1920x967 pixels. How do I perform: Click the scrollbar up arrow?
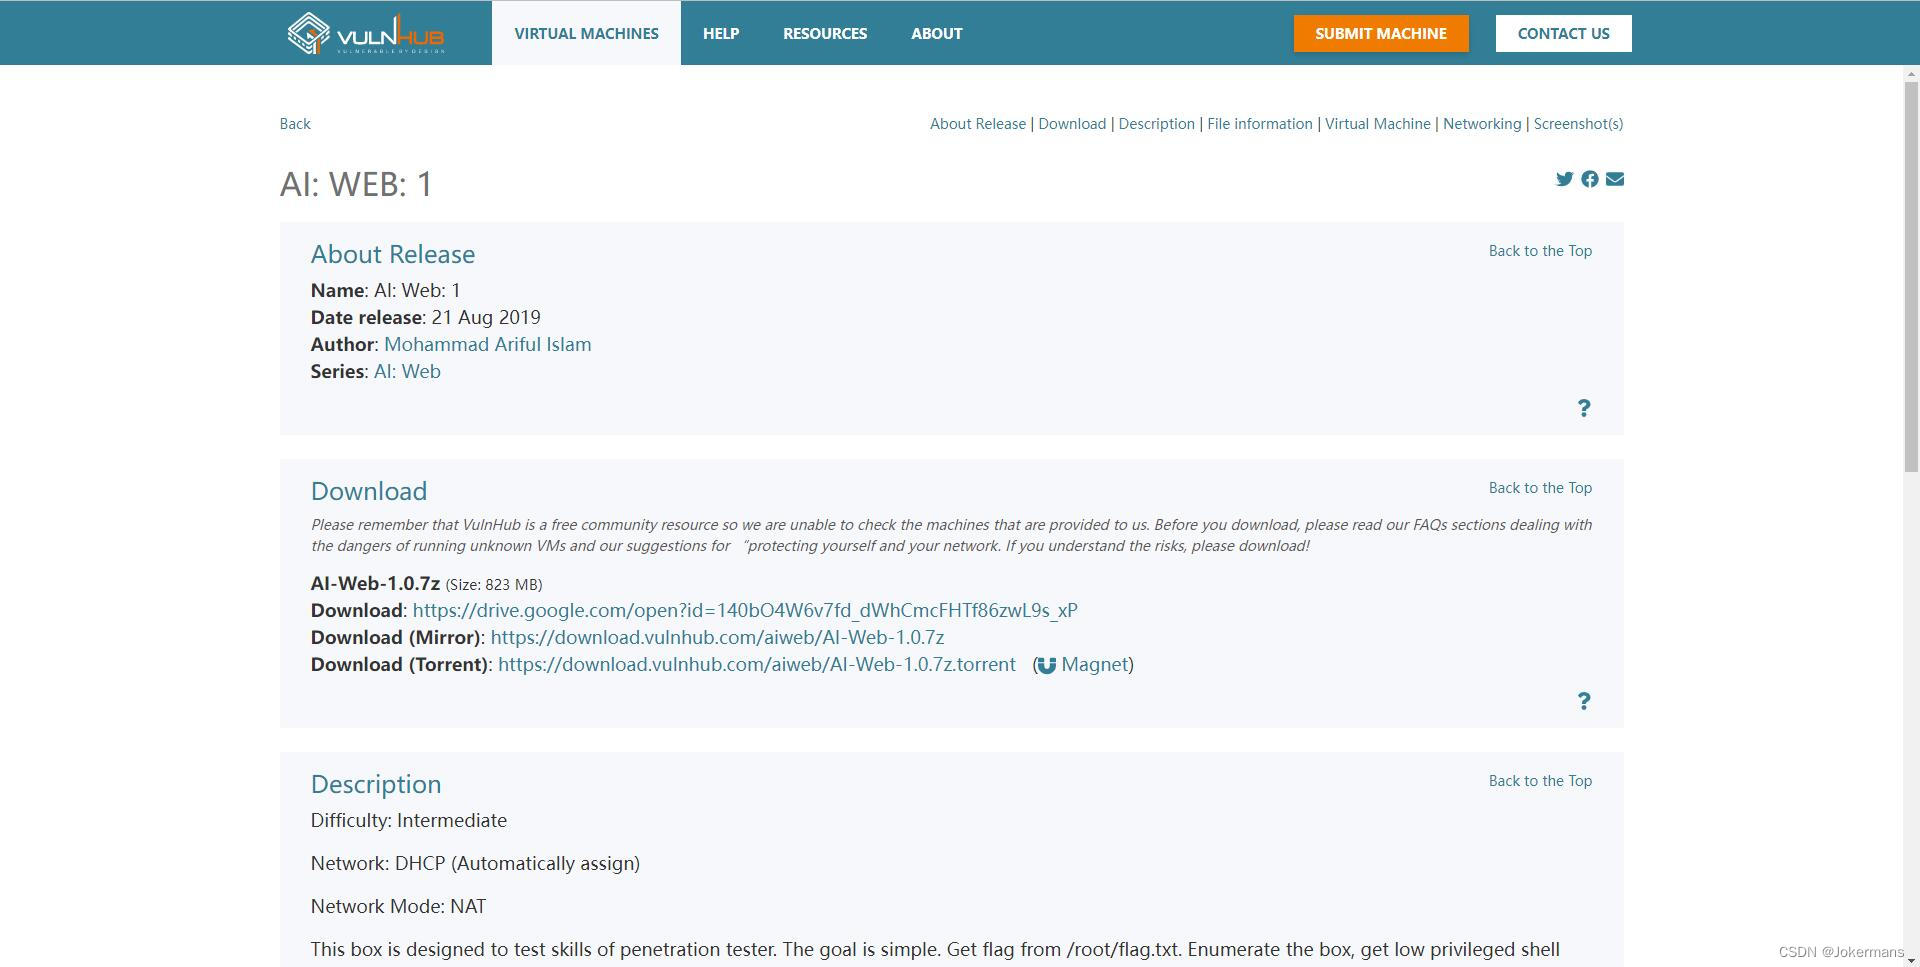(x=1911, y=73)
